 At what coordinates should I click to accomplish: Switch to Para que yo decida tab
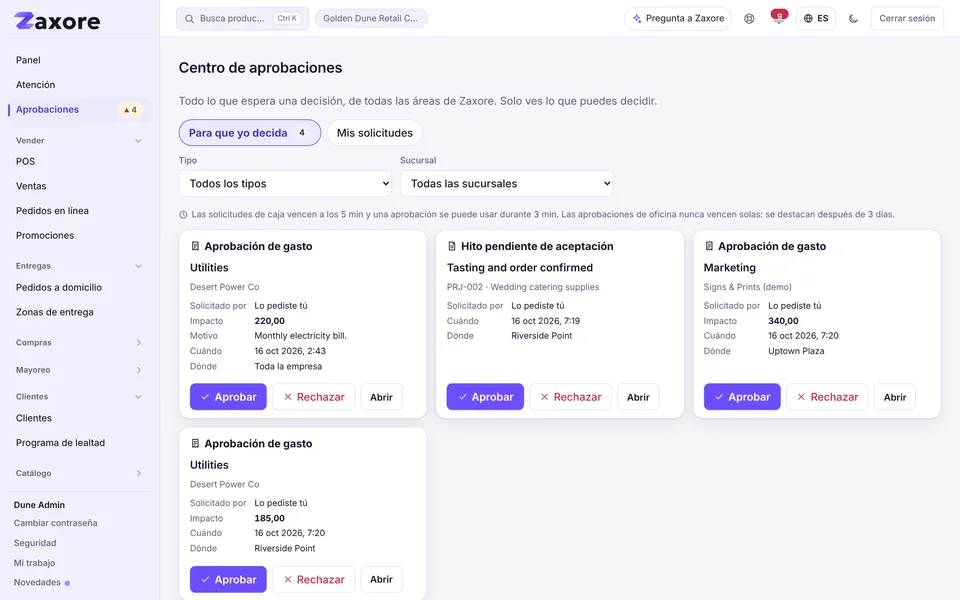tap(250, 133)
